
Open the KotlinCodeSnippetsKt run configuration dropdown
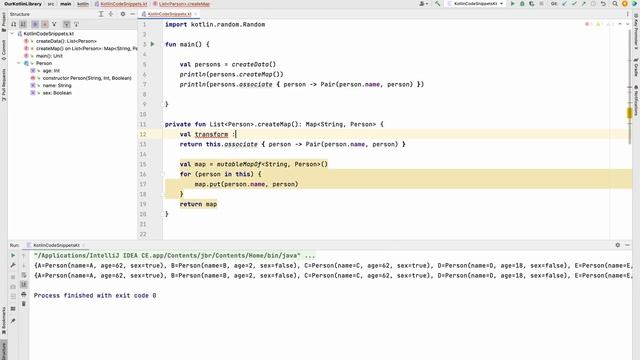pyautogui.click(x=476, y=4)
